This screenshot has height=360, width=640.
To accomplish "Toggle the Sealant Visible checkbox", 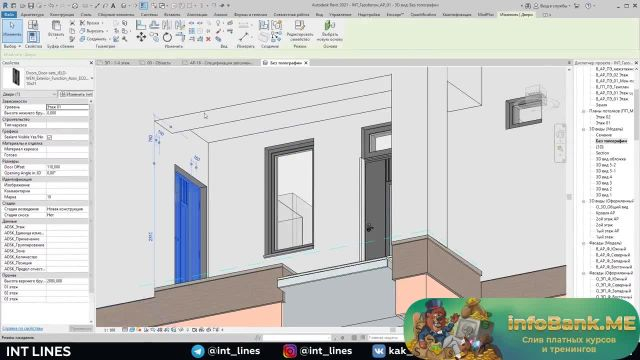I will click(x=49, y=137).
